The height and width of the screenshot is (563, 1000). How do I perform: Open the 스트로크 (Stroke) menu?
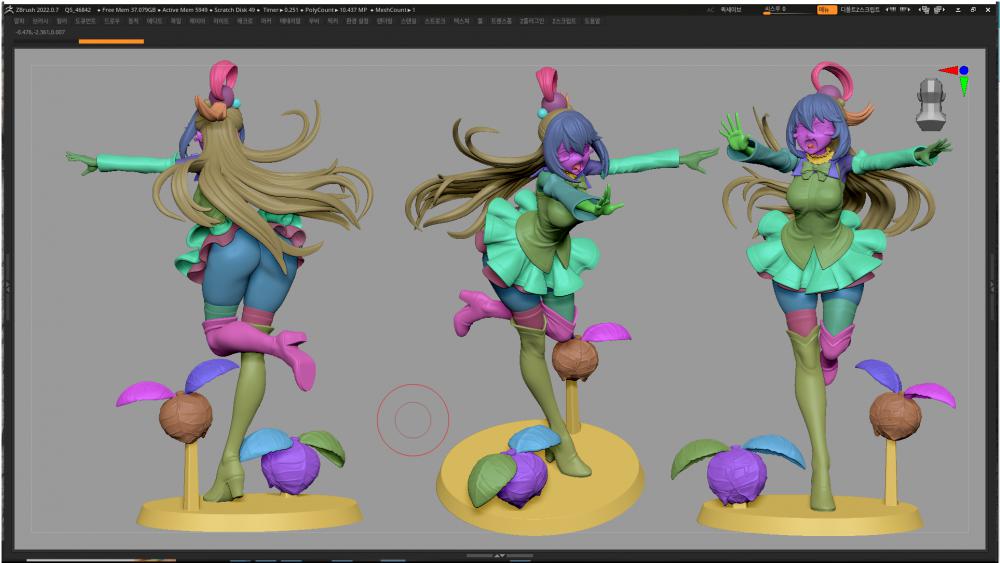(435, 21)
